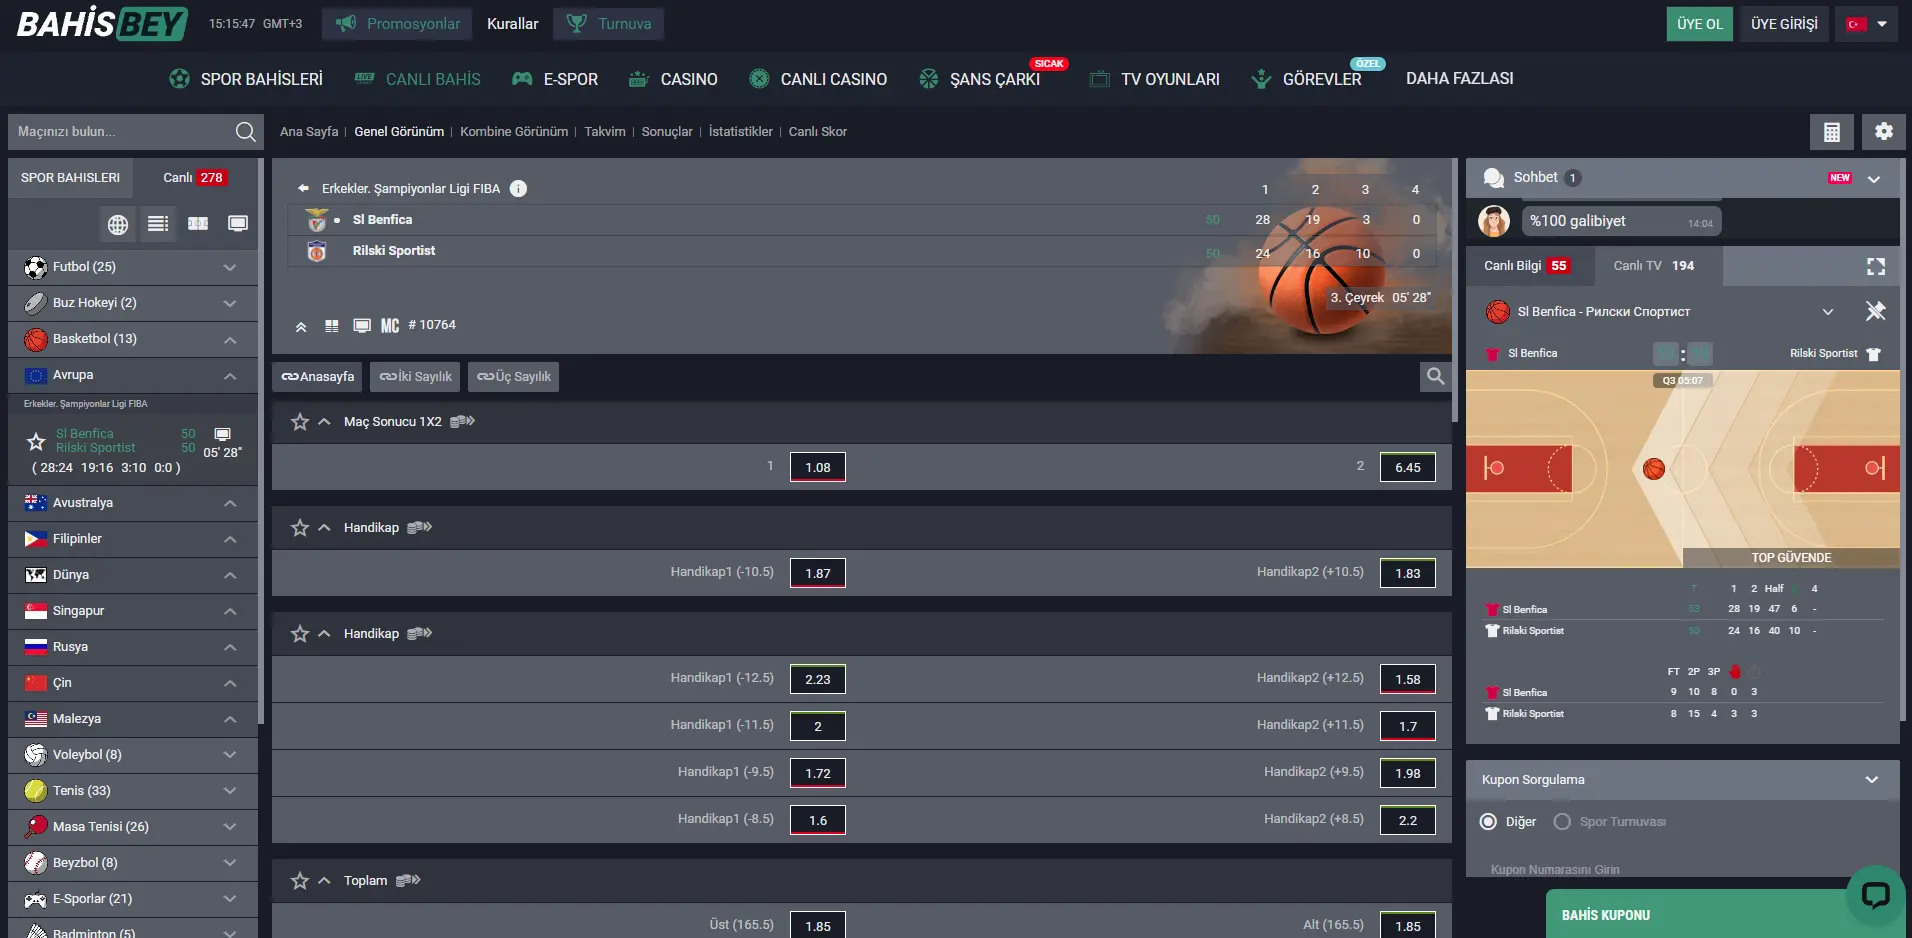Open the Sl Benfica match selector dropdown

[1828, 312]
